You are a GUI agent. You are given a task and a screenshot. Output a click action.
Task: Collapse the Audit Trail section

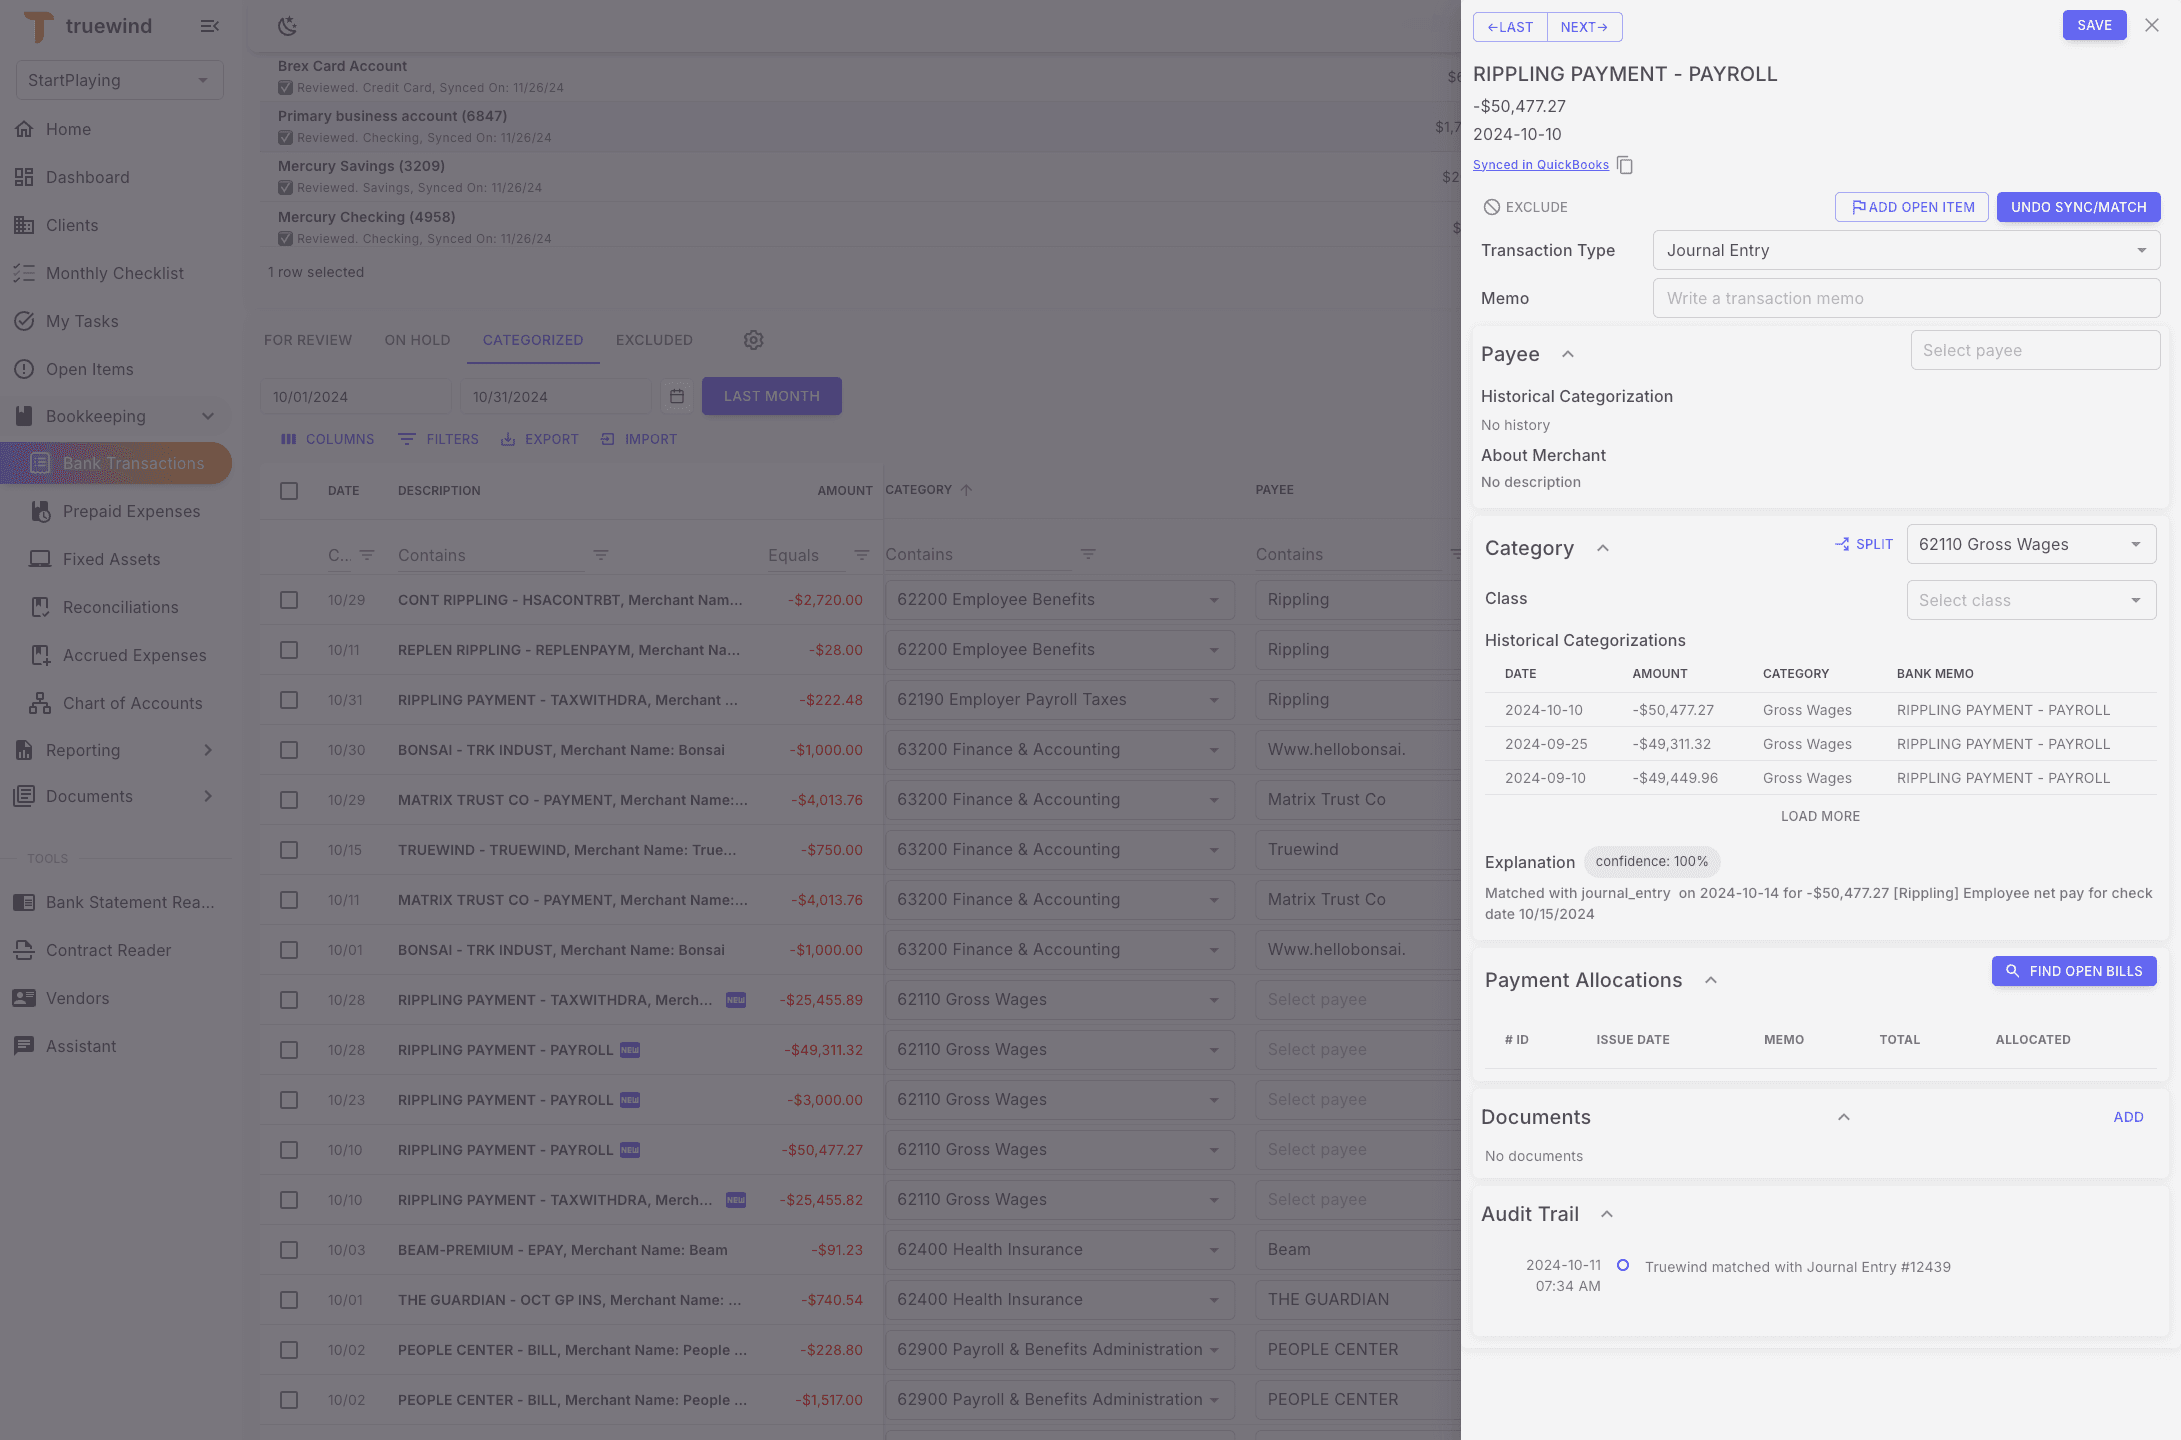click(1607, 1213)
